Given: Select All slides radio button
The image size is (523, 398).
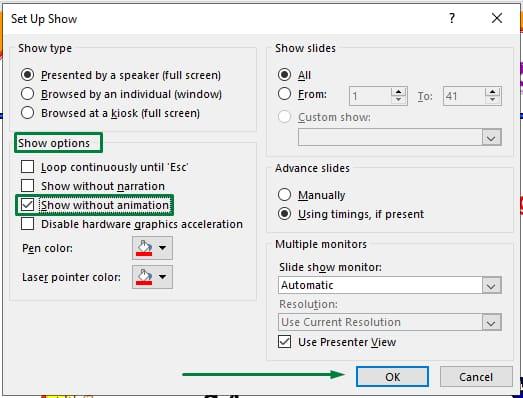Looking at the screenshot, I should pos(284,75).
